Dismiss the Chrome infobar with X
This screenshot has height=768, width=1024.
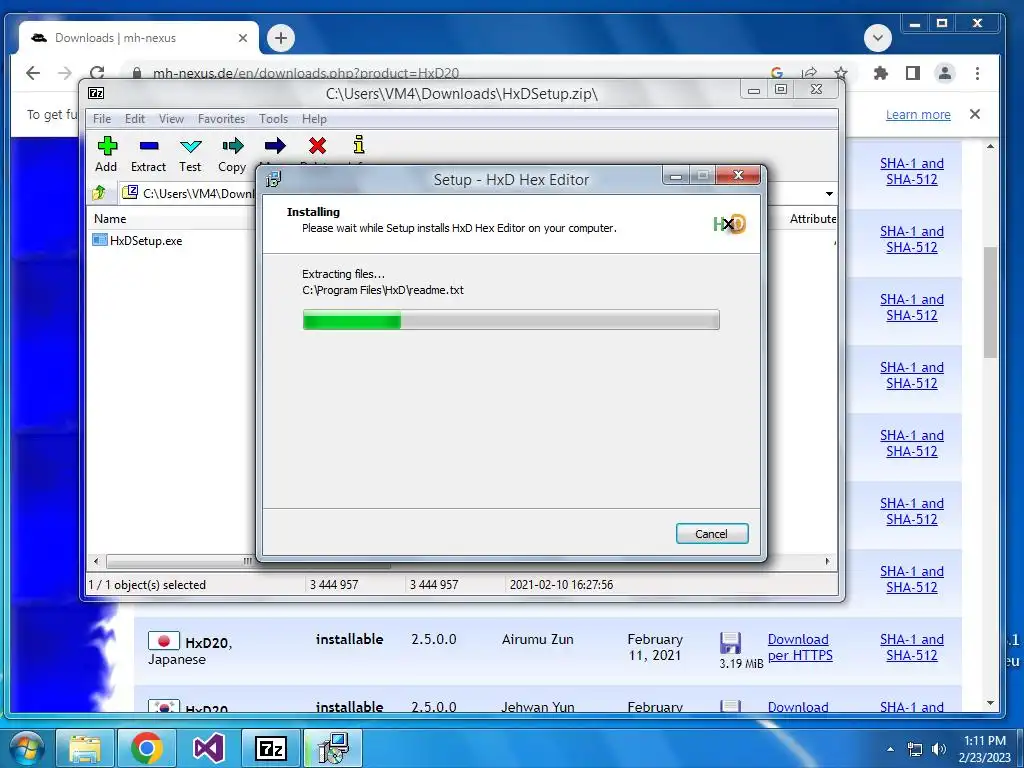(x=975, y=114)
